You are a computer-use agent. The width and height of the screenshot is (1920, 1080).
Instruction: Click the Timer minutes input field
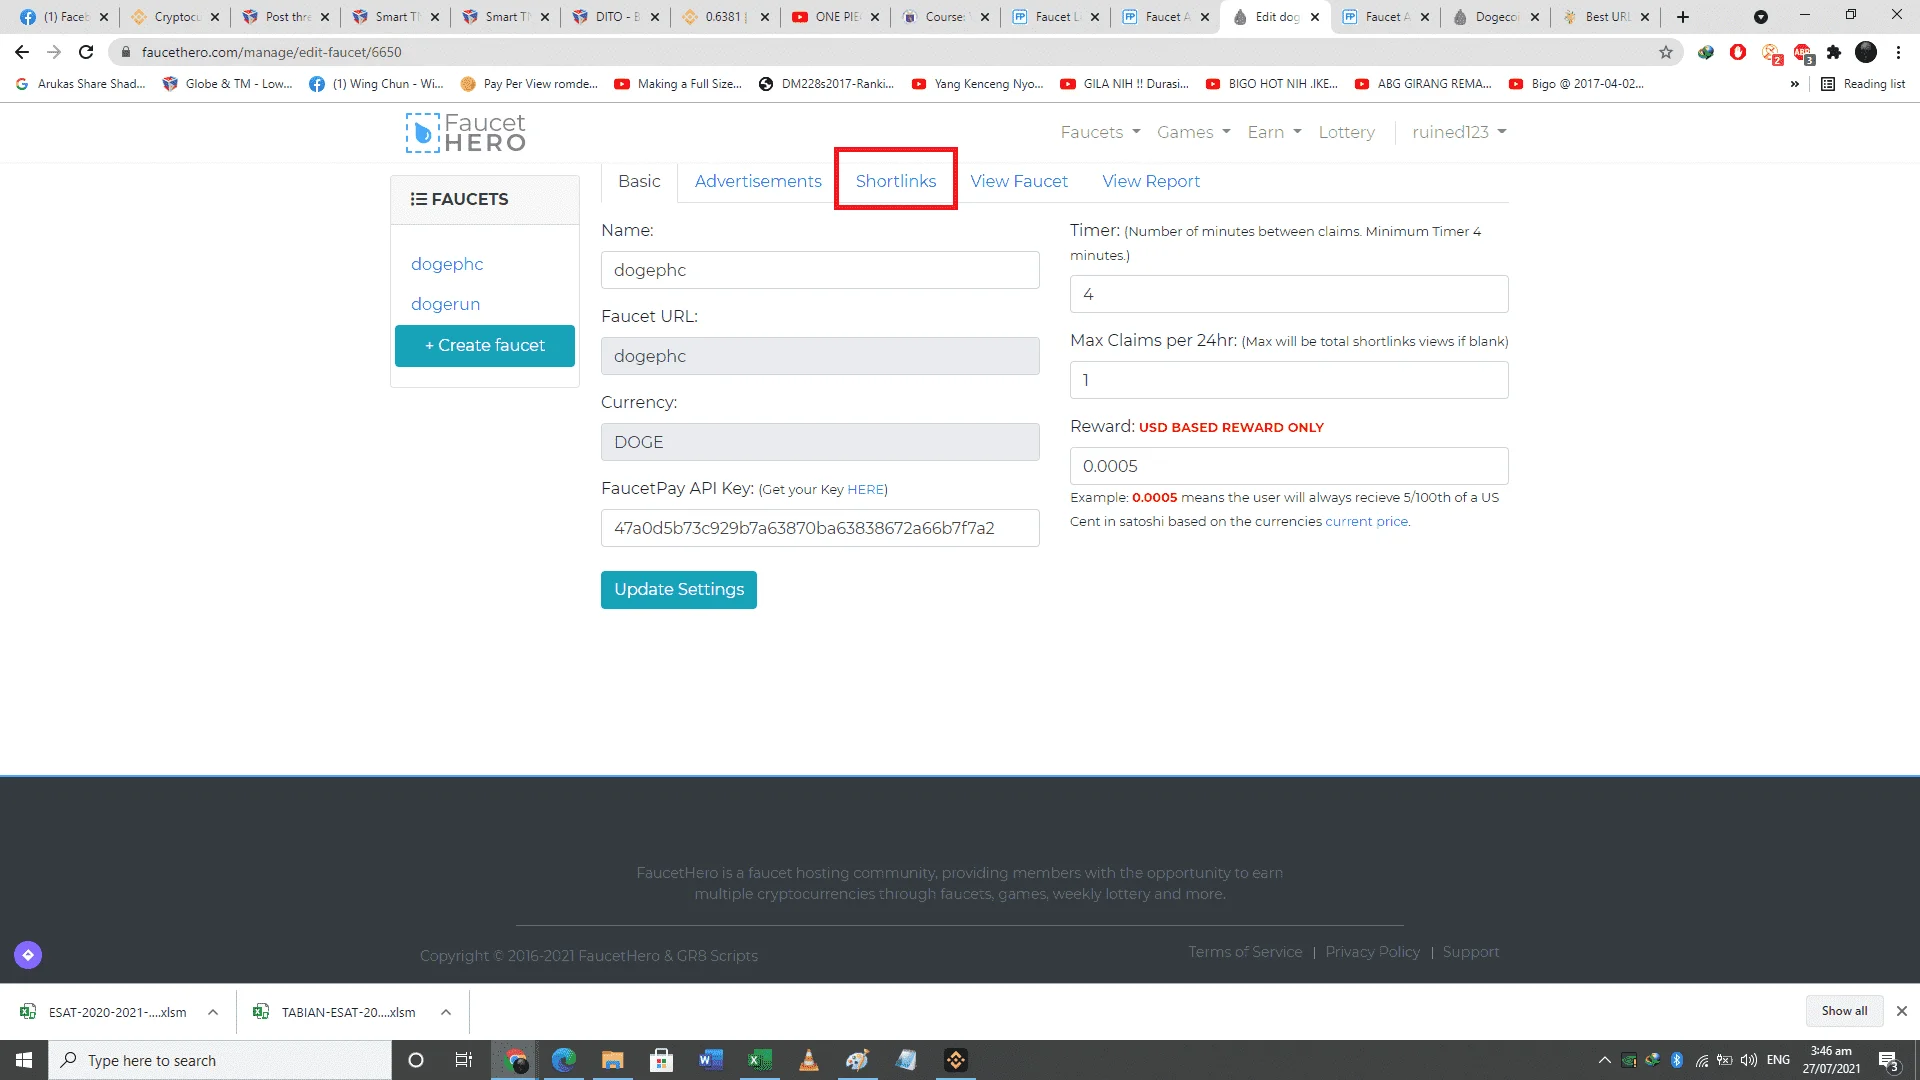click(1289, 294)
